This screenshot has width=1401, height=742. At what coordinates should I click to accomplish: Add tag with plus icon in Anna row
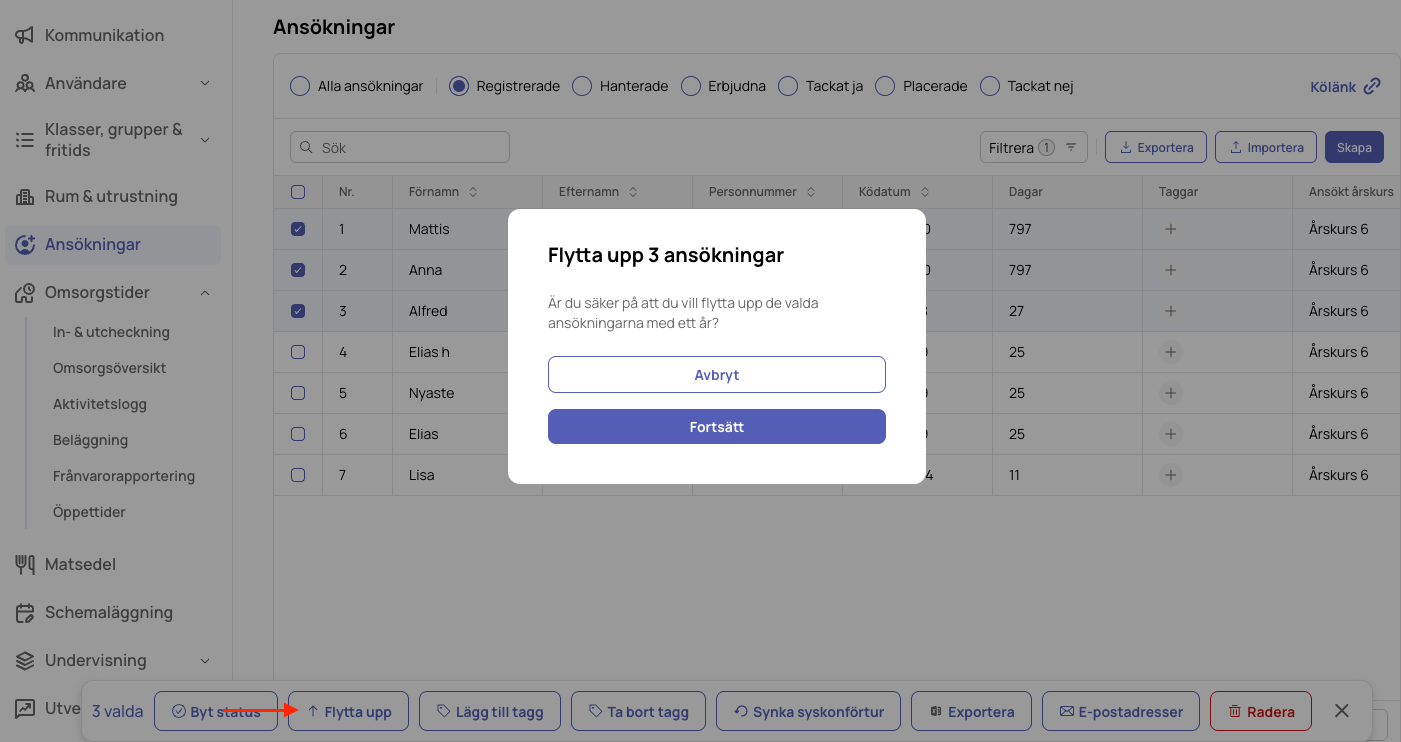(1171, 270)
